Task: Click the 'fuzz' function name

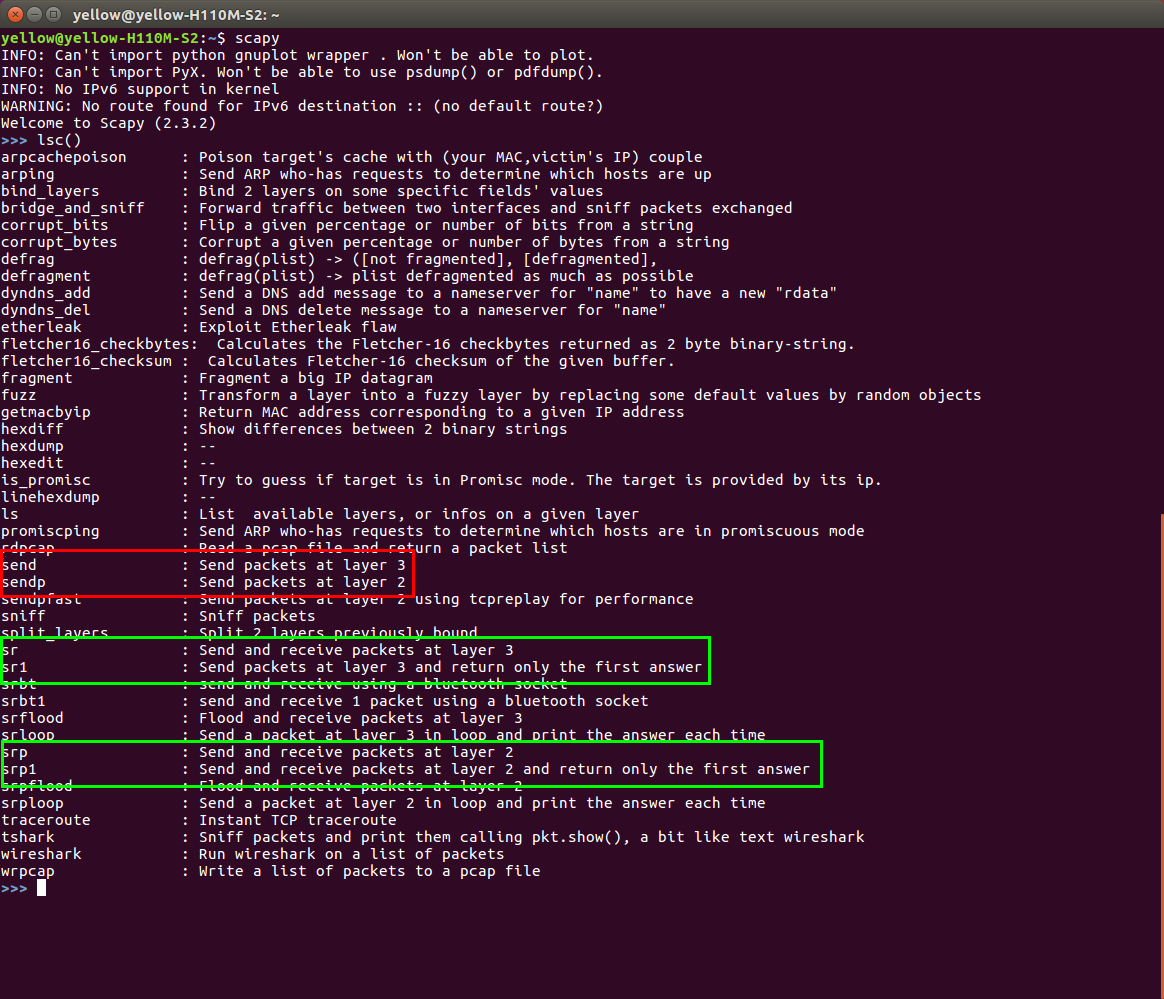Action: click(x=19, y=396)
